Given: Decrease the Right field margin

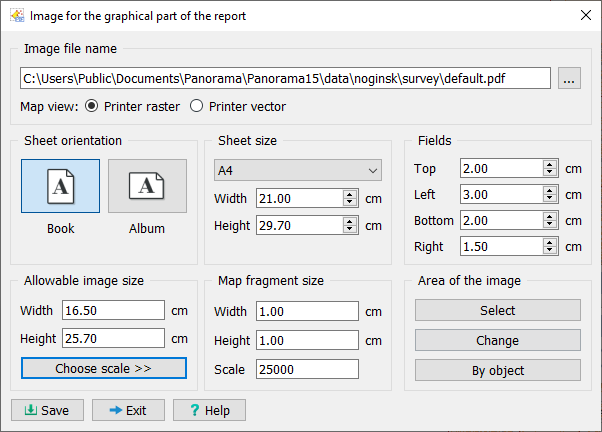Looking at the screenshot, I should click(549, 250).
